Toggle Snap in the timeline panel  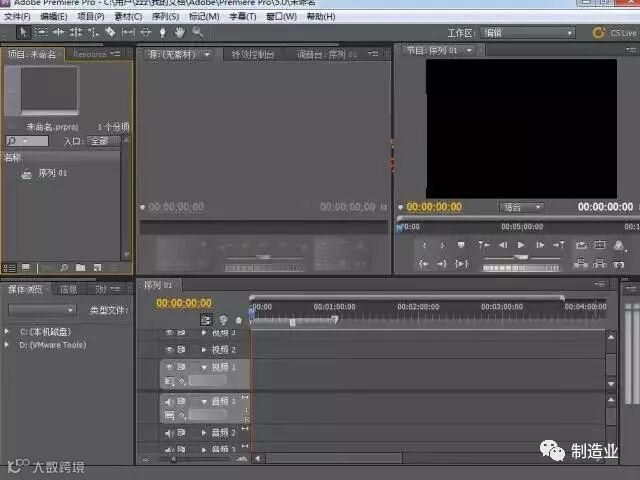(x=206, y=320)
